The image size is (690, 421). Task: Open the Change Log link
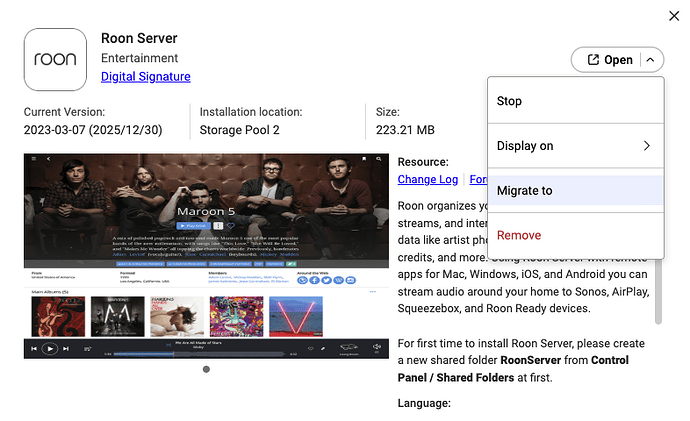pos(427,180)
